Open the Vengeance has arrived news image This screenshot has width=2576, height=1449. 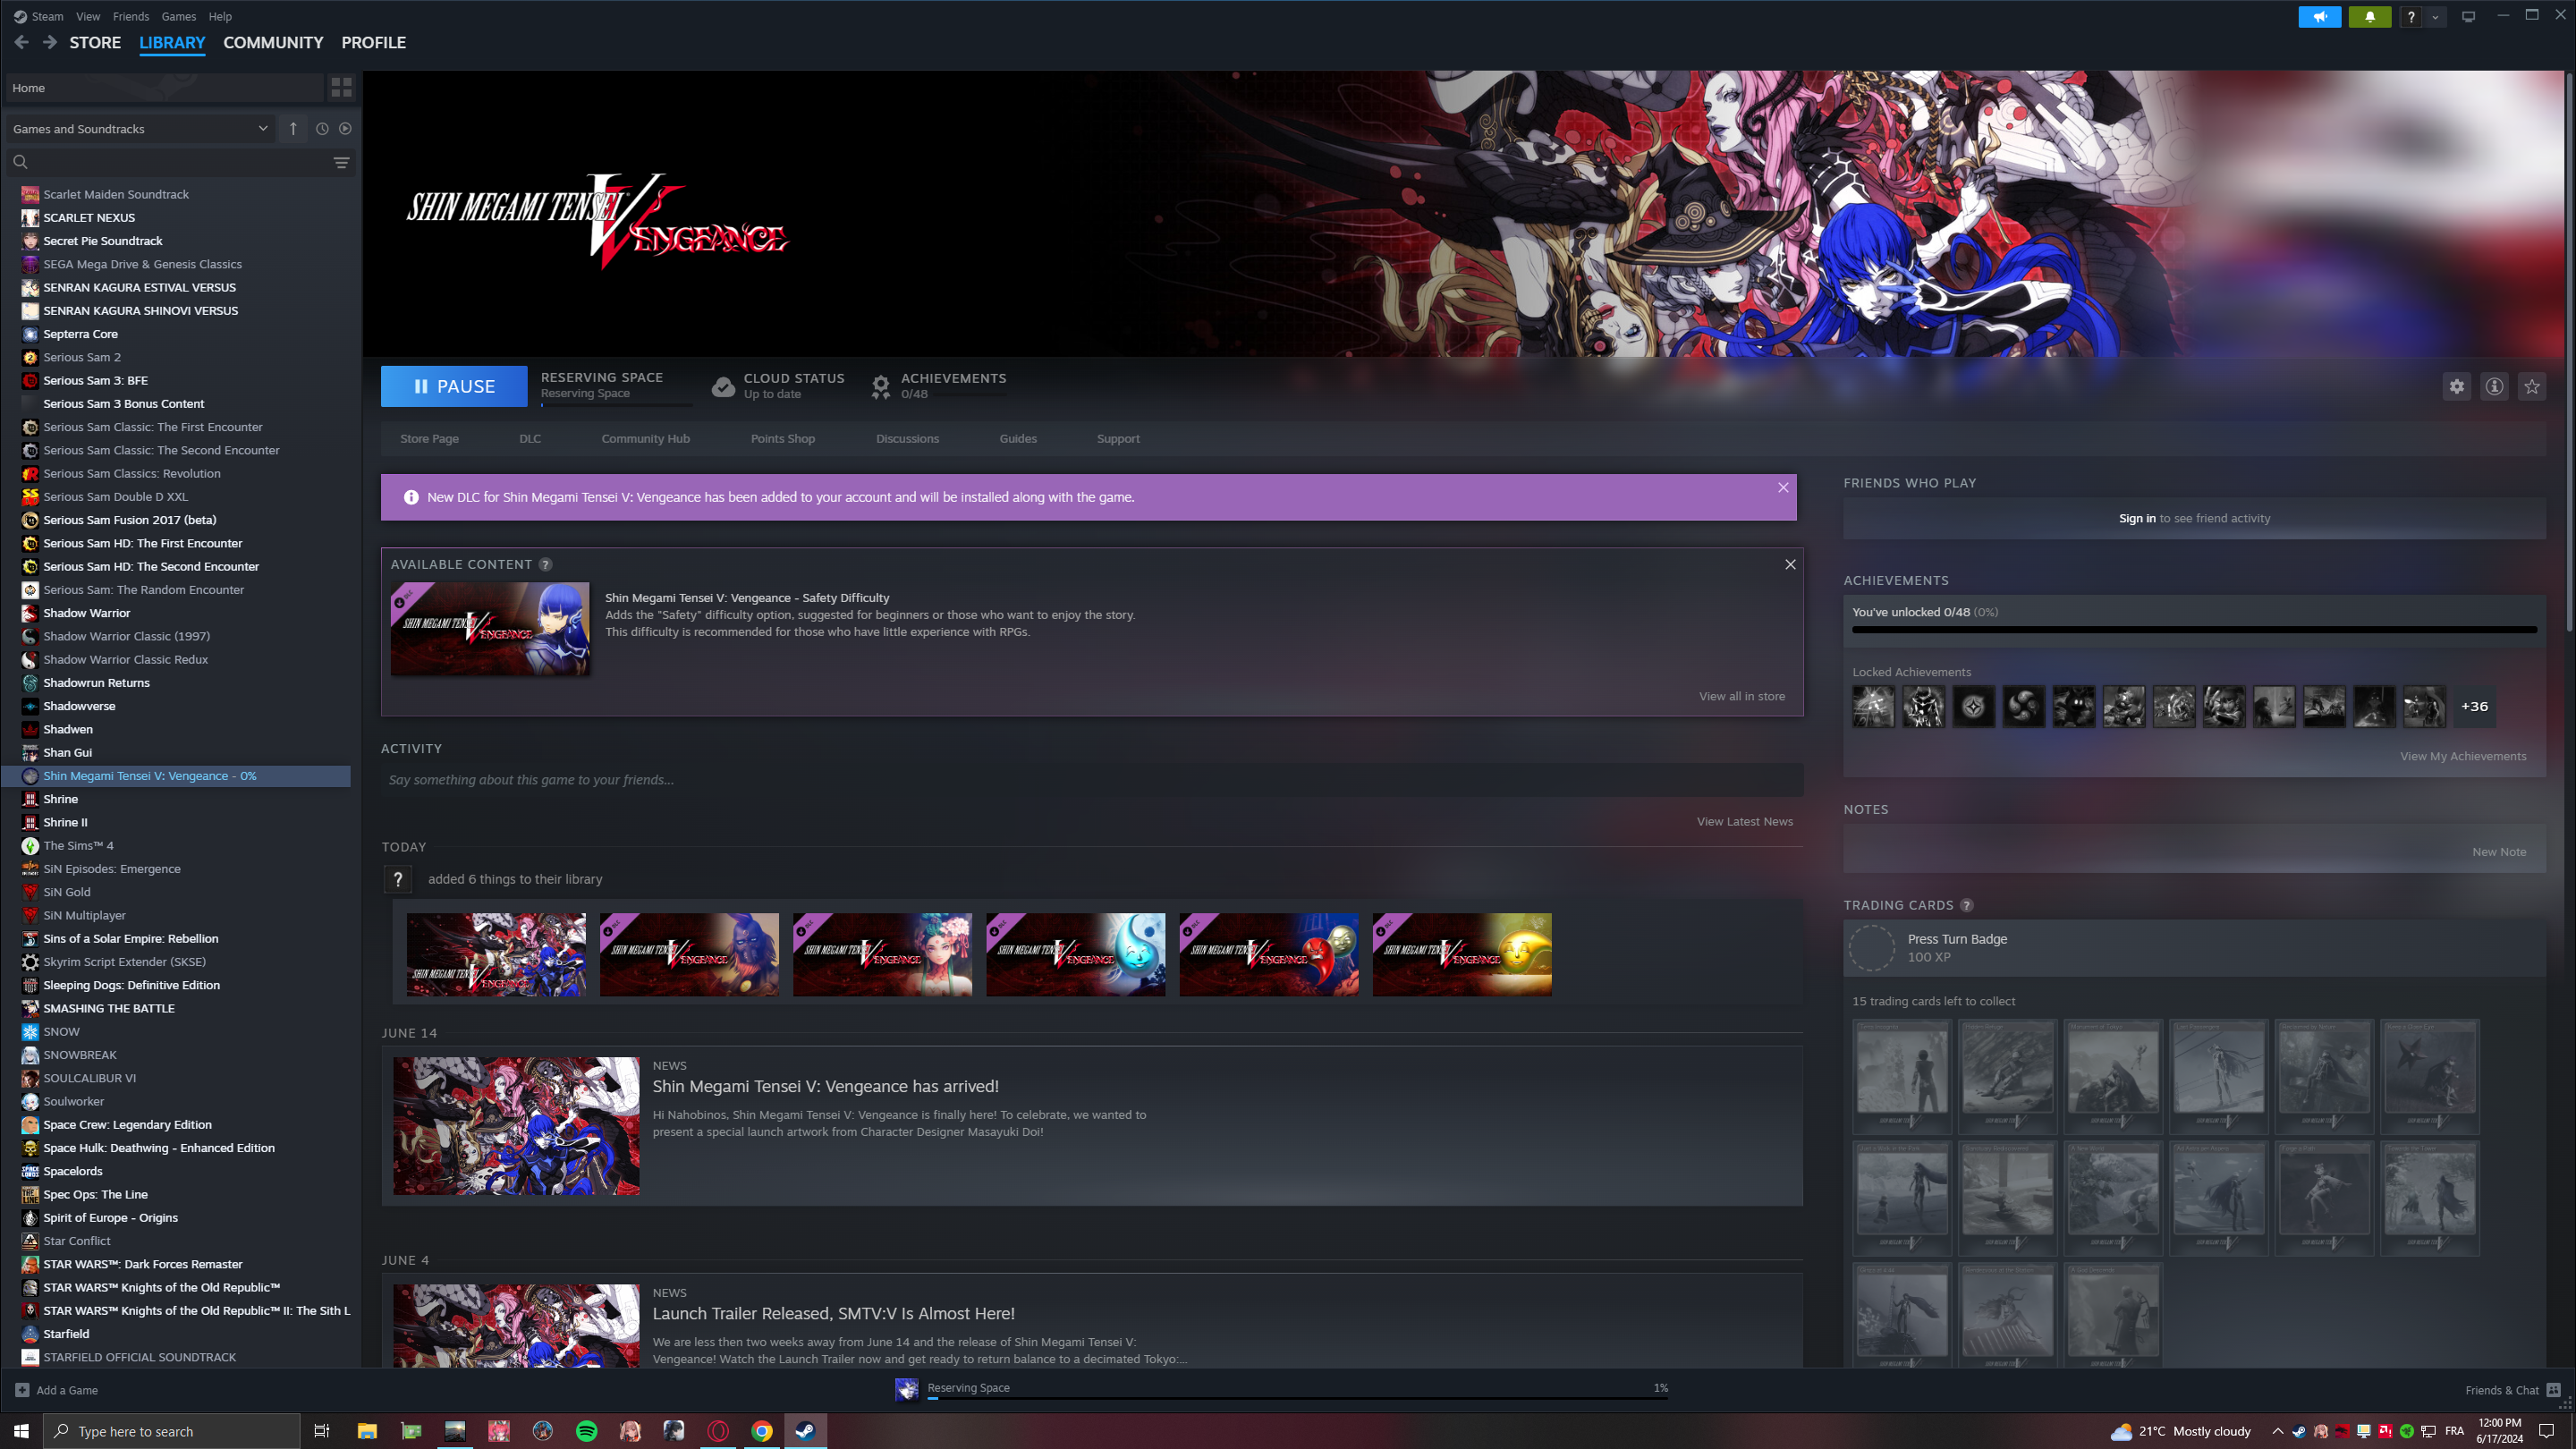click(x=516, y=1126)
